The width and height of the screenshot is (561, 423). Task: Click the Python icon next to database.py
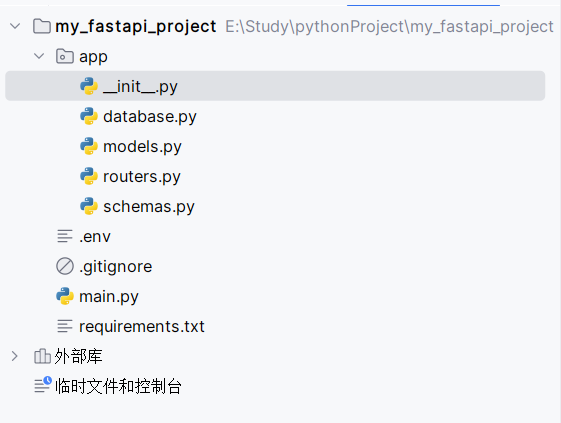coord(89,116)
